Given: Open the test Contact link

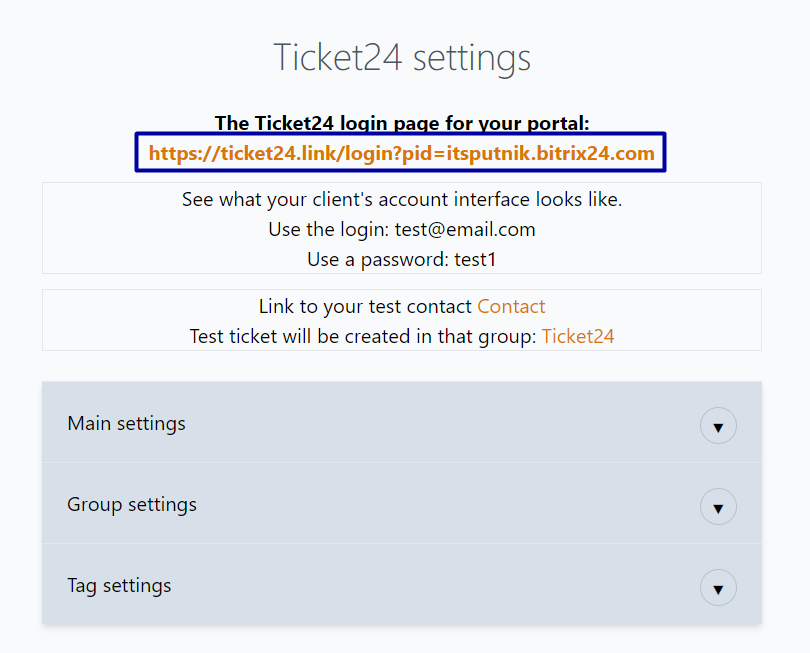Looking at the screenshot, I should click(x=511, y=307).
